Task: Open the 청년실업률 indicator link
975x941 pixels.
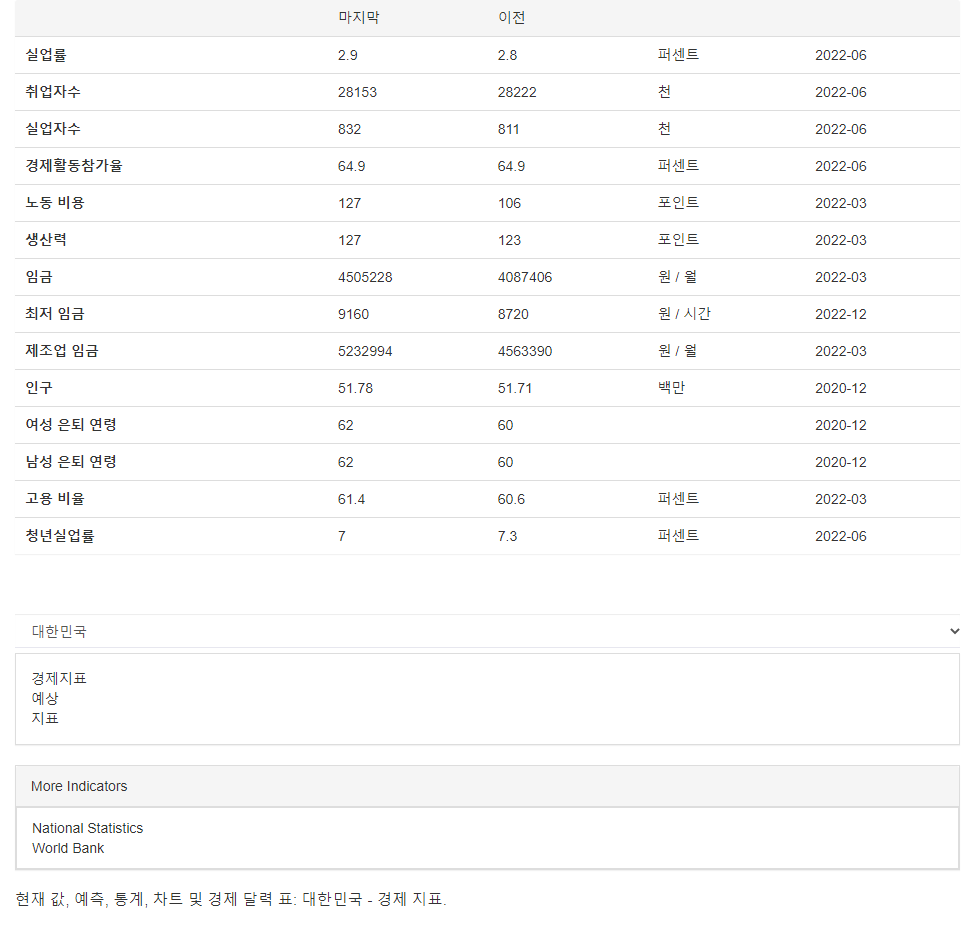Action: click(x=60, y=536)
